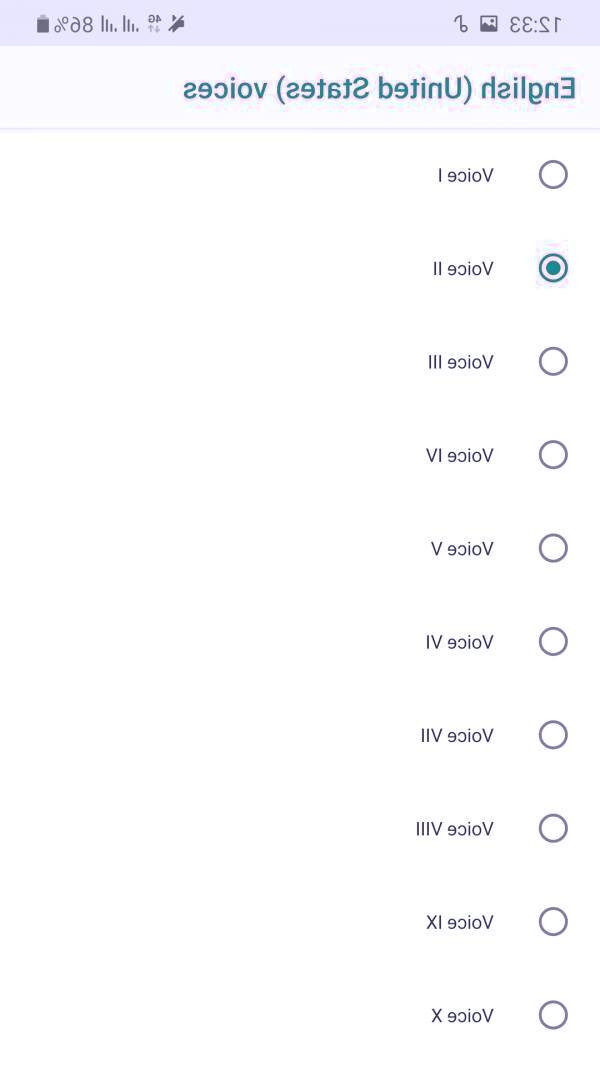
Task: Tap the muted sound status icon
Action: [177, 24]
